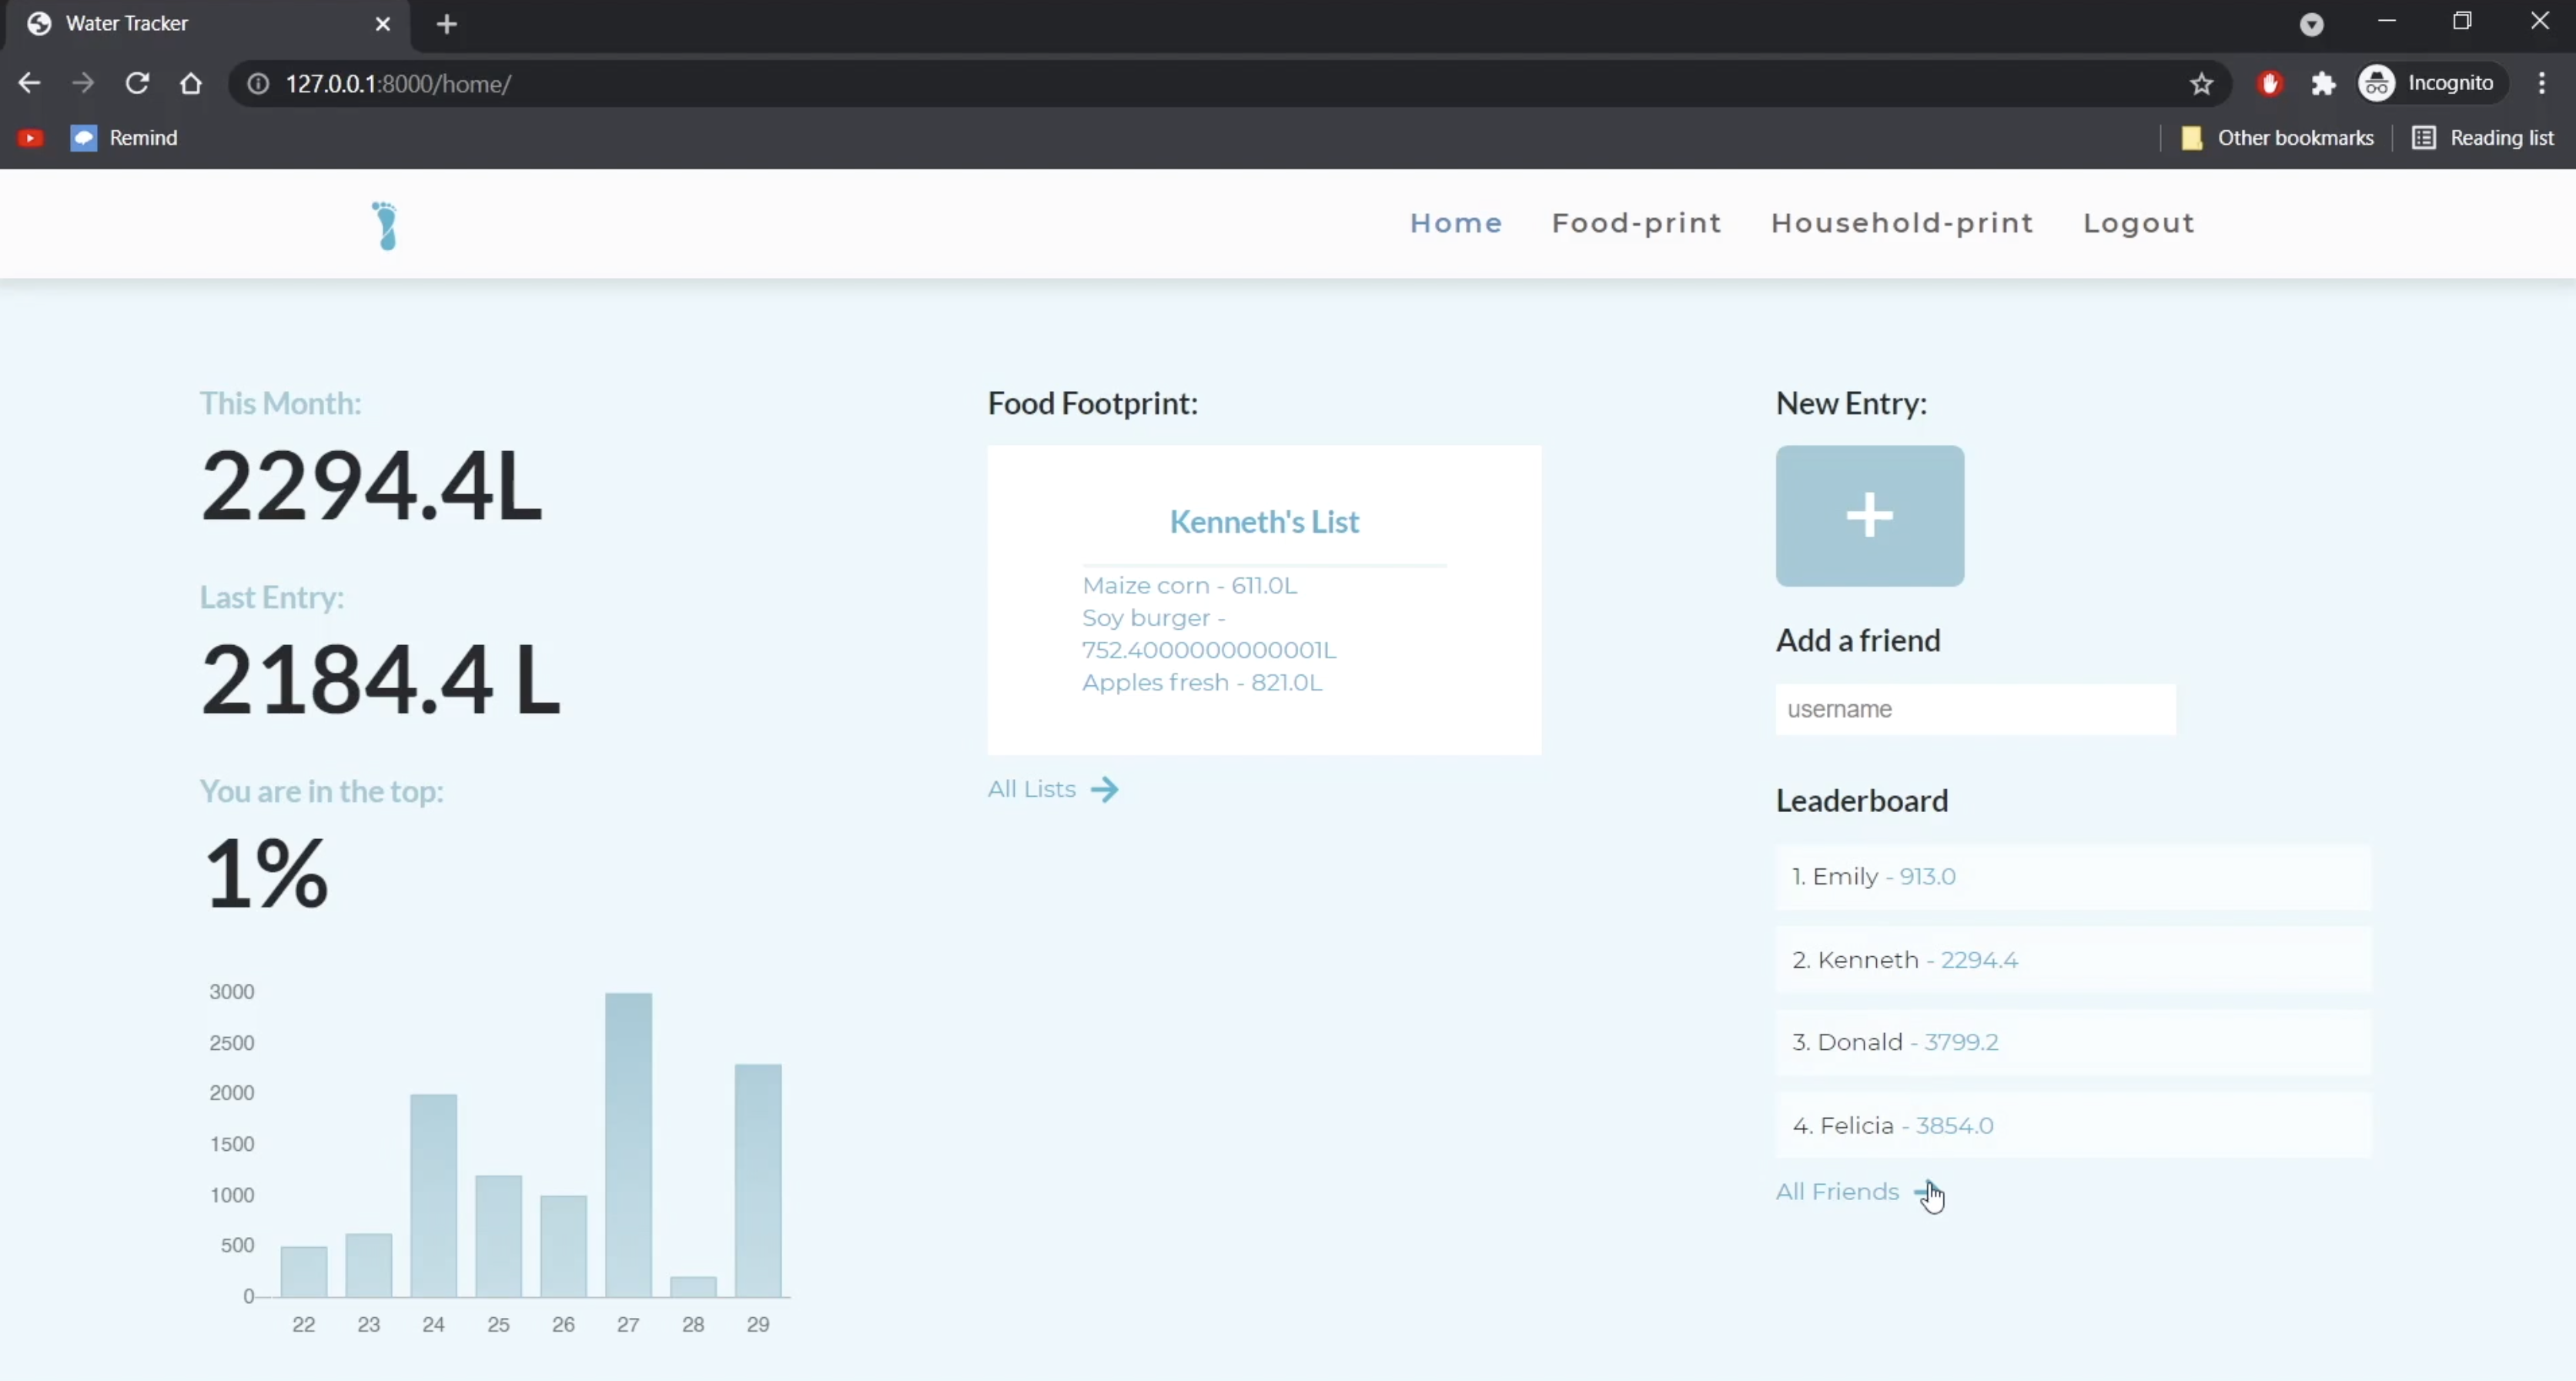The height and width of the screenshot is (1381, 2576).
Task: Click the arrow next to All Lists
Action: [x=1104, y=790]
